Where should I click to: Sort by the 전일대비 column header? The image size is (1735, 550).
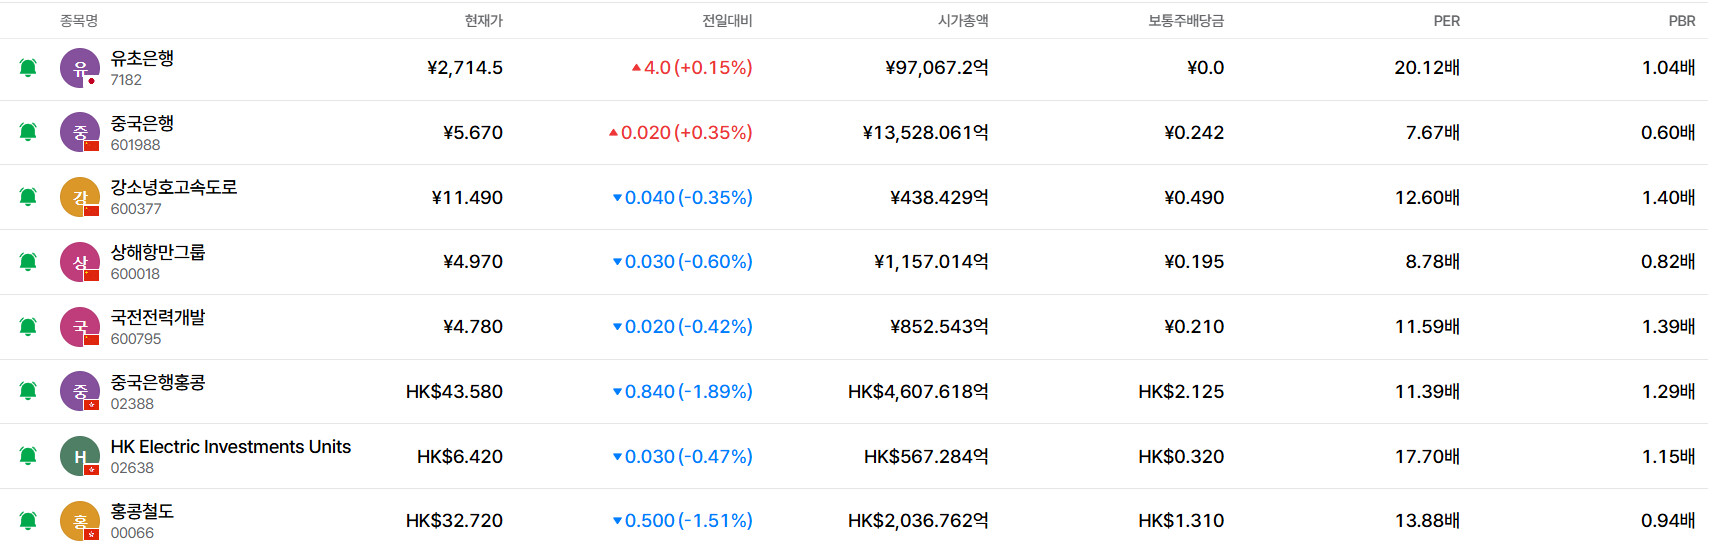coord(727,21)
